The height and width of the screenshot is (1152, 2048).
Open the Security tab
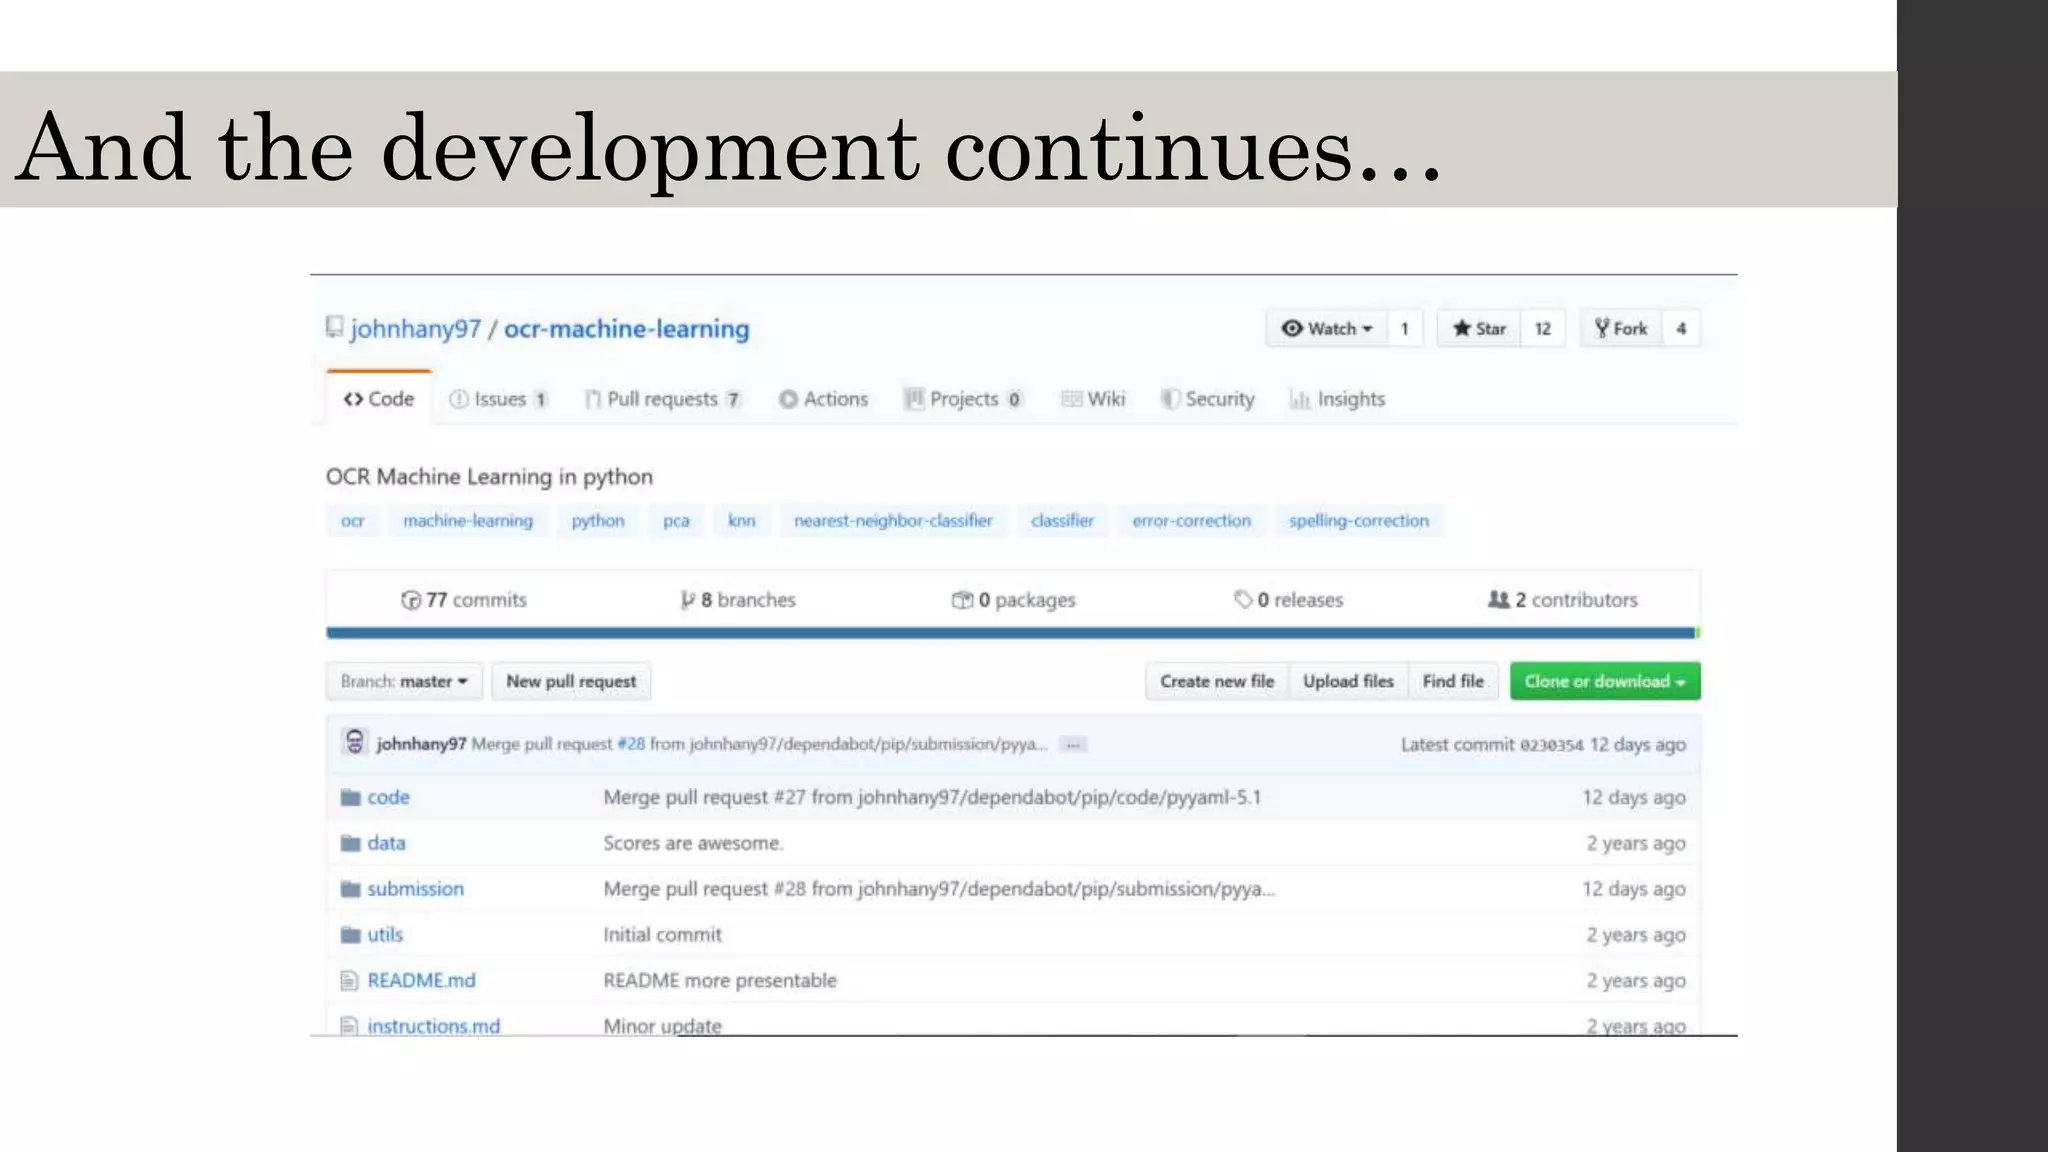point(1207,399)
